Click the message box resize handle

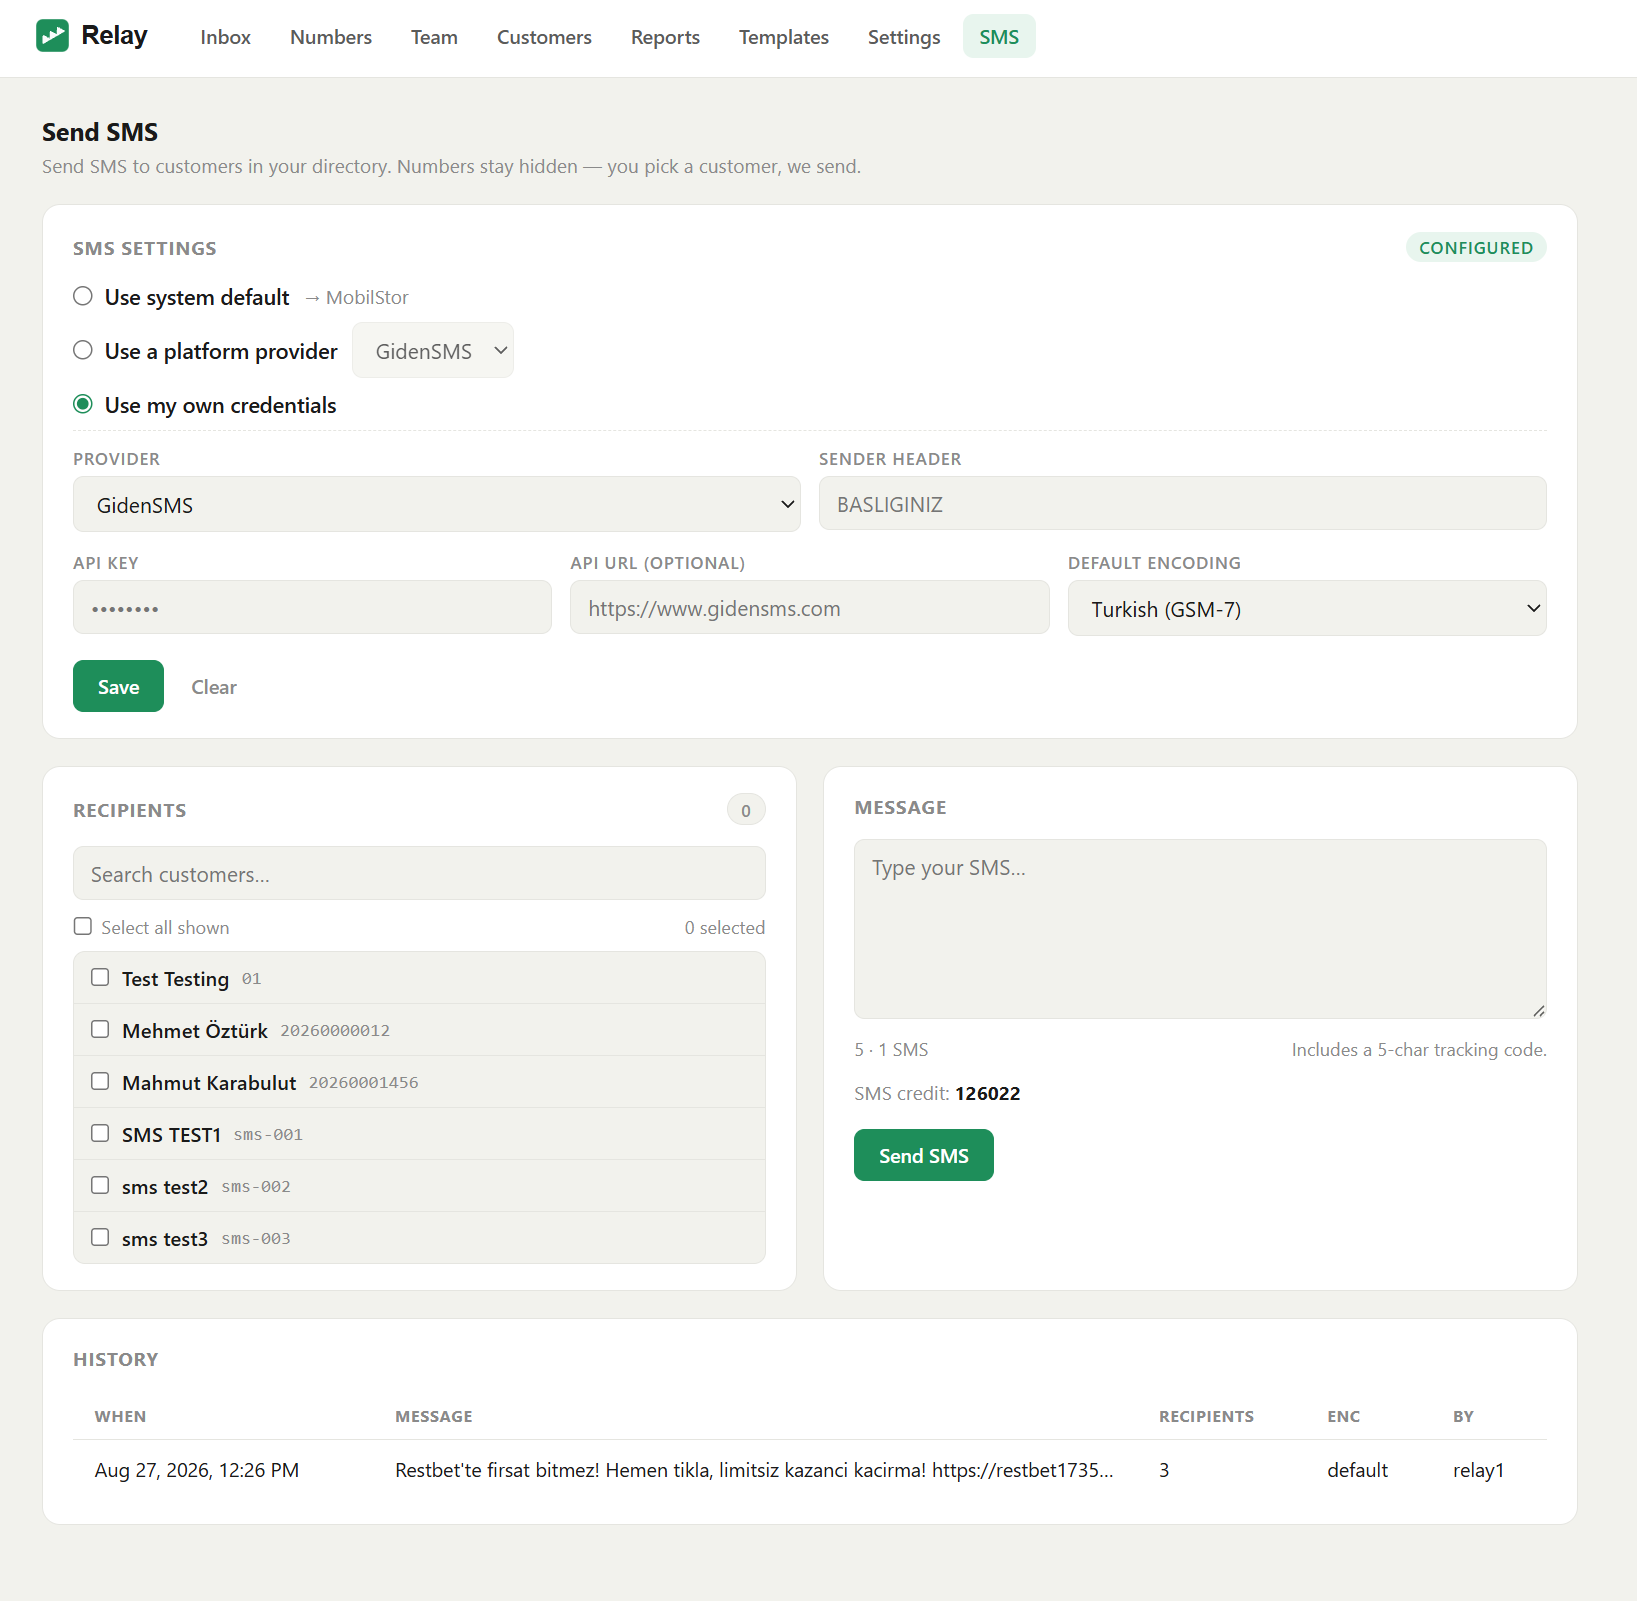(x=1539, y=1011)
